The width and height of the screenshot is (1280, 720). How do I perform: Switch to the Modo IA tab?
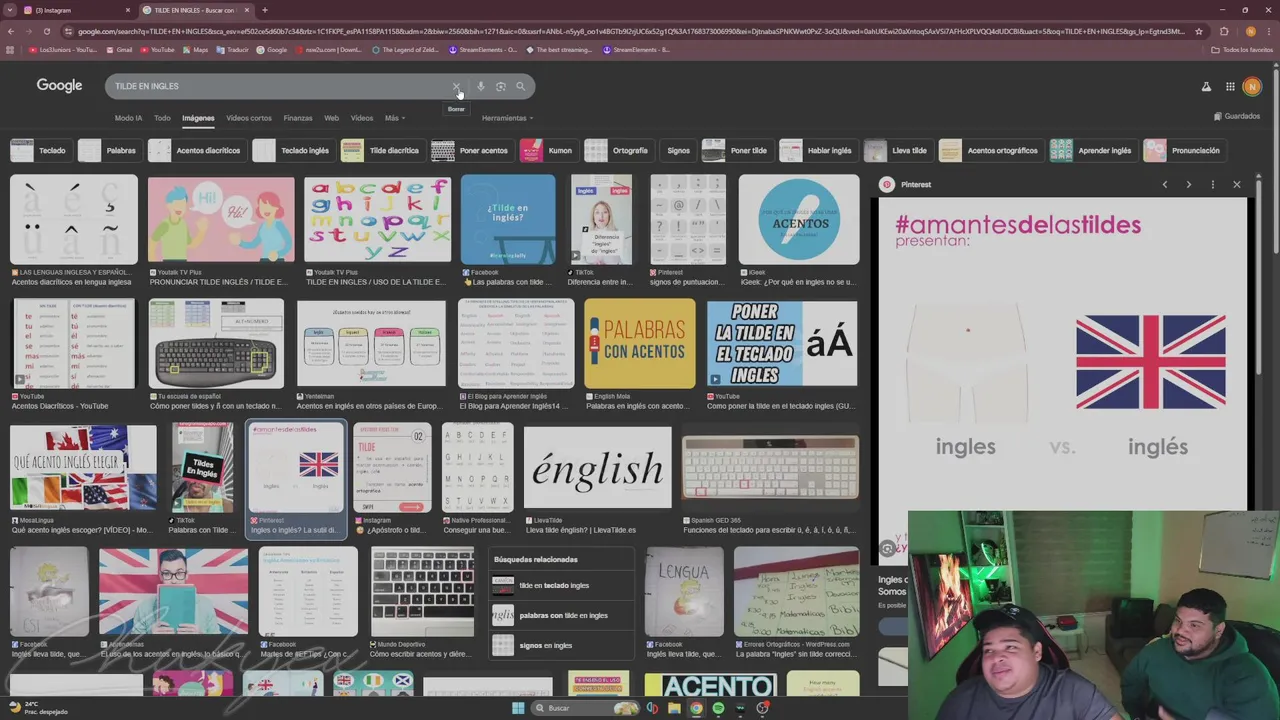[128, 118]
